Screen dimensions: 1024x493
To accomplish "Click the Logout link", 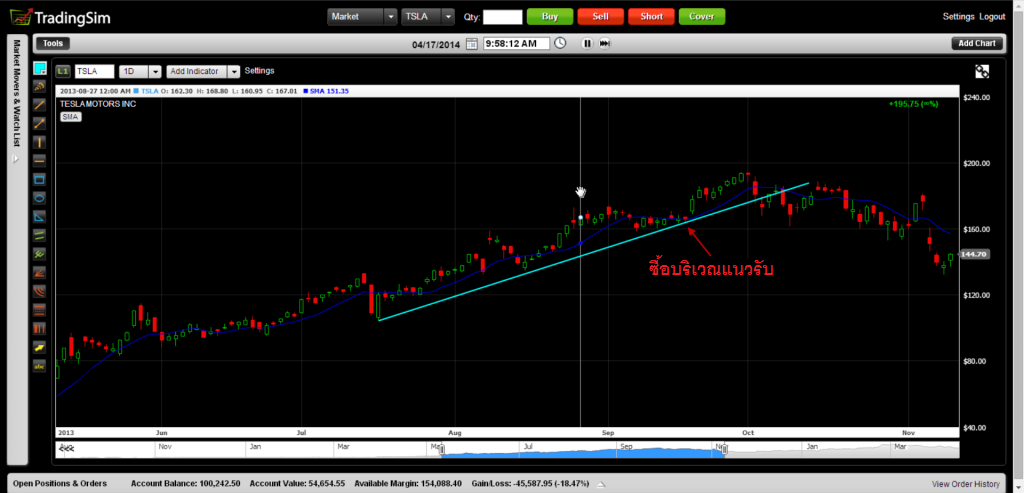I will point(992,17).
